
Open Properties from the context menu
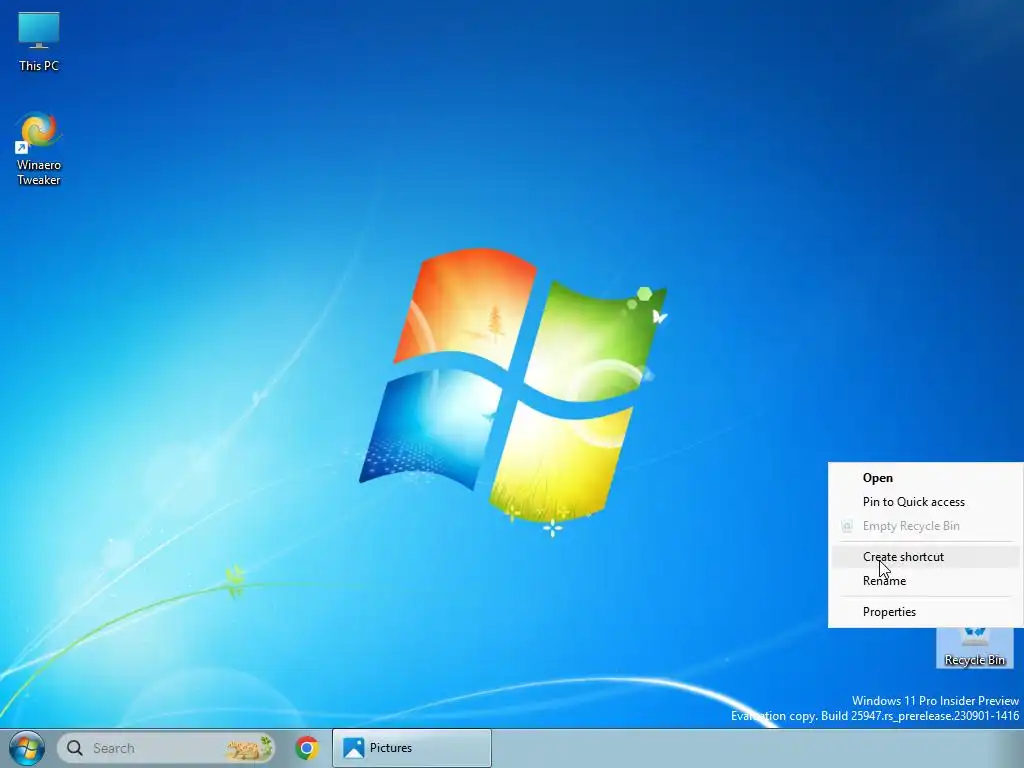tap(925, 611)
